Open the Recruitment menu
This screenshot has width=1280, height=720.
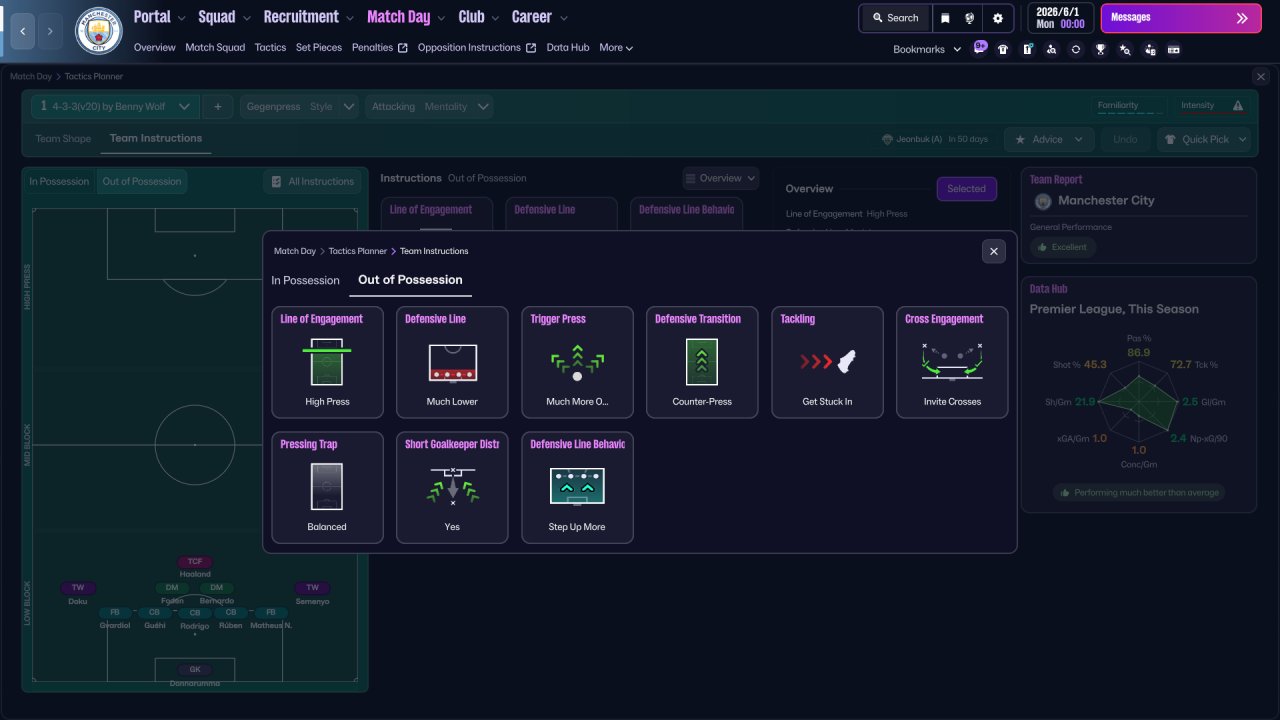[309, 17]
